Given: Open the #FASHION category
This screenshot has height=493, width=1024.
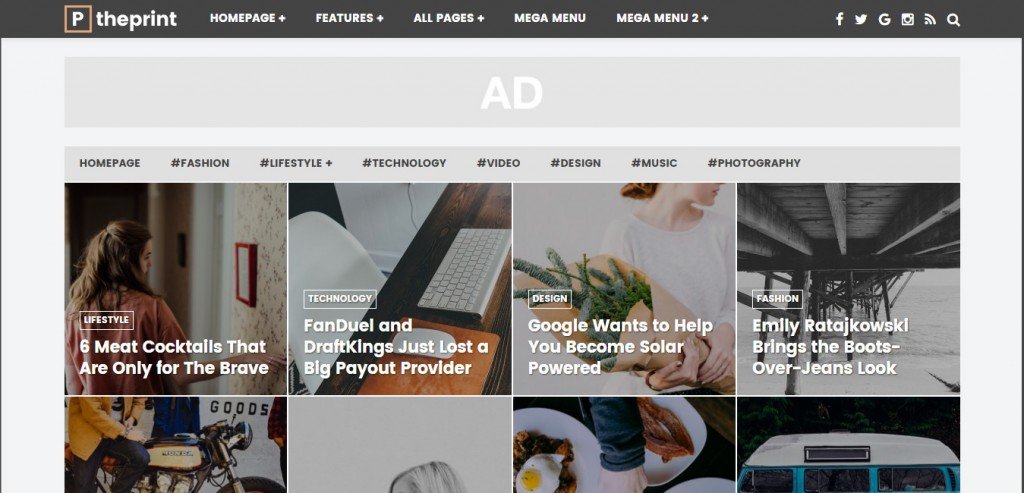Looking at the screenshot, I should pos(200,163).
